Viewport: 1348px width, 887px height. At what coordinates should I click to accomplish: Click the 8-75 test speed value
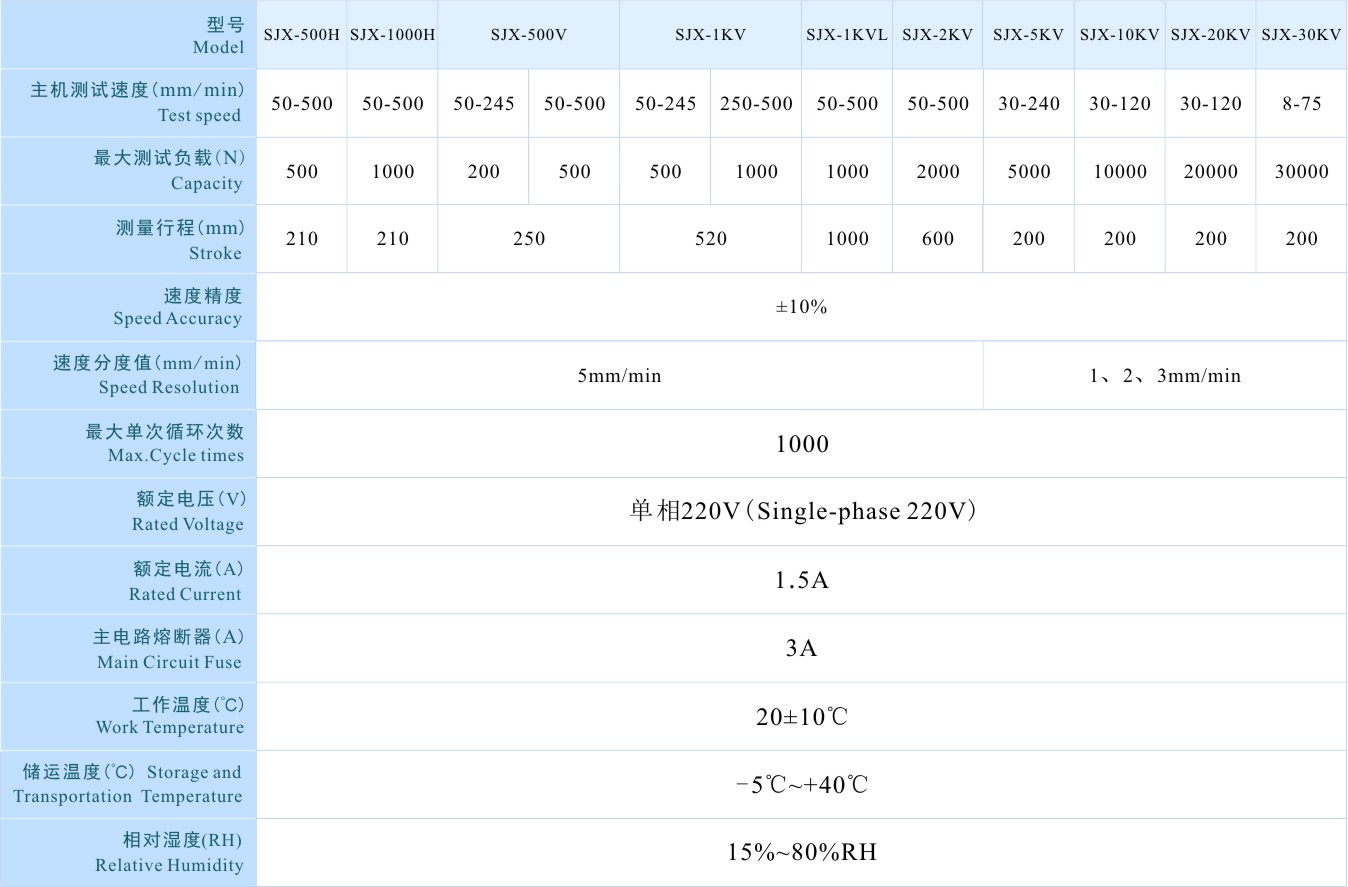[x=1301, y=104]
